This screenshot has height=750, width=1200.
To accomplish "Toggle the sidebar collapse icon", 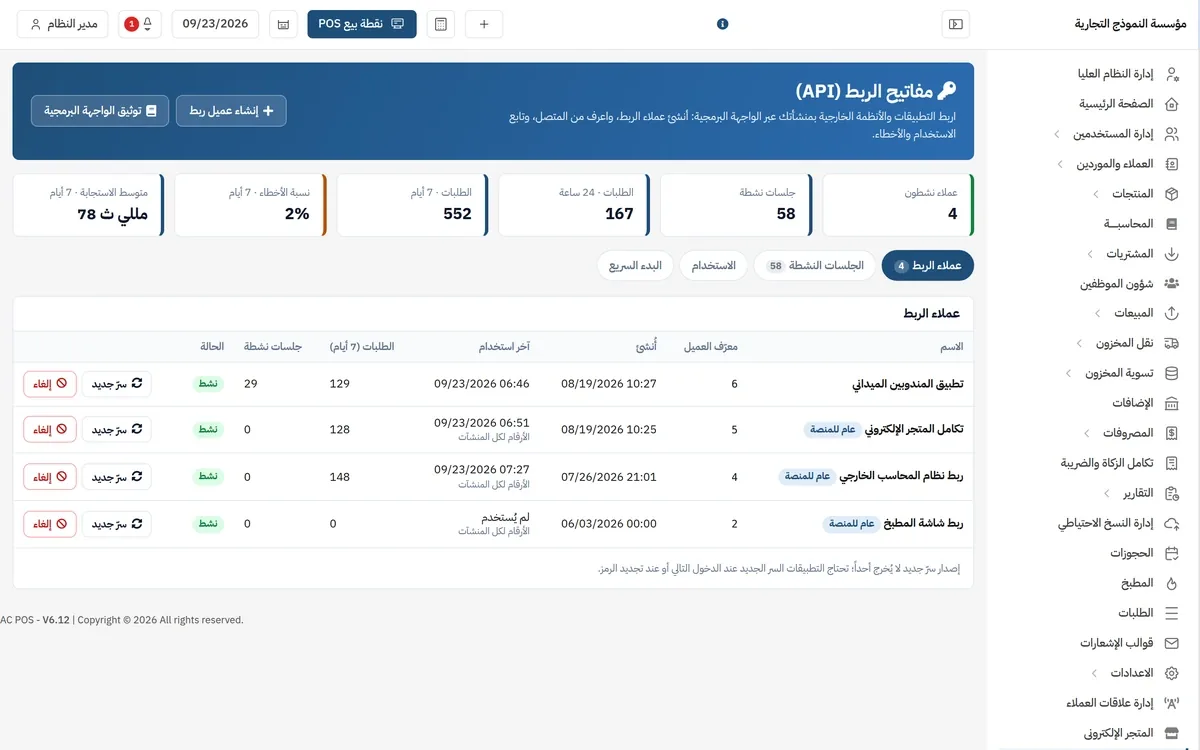I will (956, 24).
